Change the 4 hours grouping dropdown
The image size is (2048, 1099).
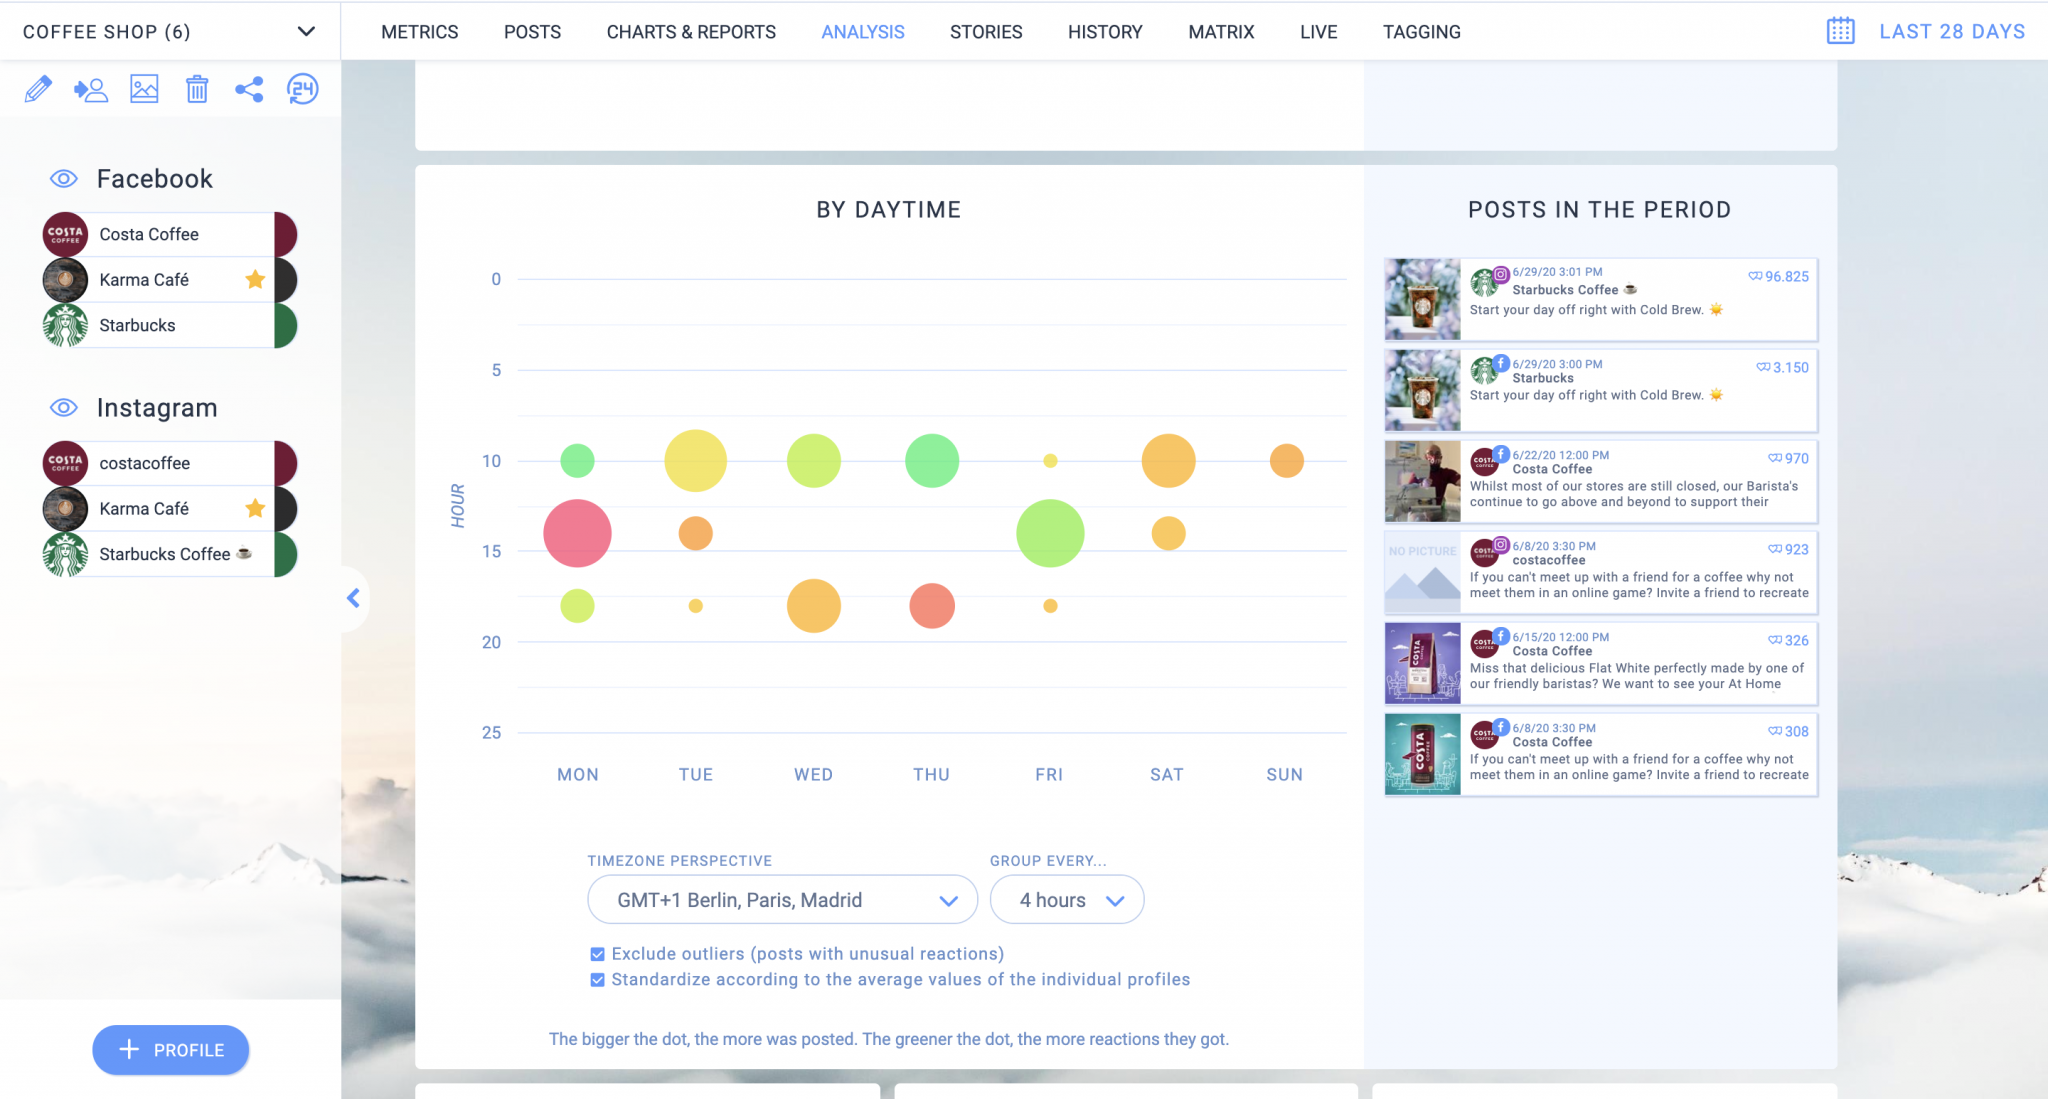pos(1066,899)
